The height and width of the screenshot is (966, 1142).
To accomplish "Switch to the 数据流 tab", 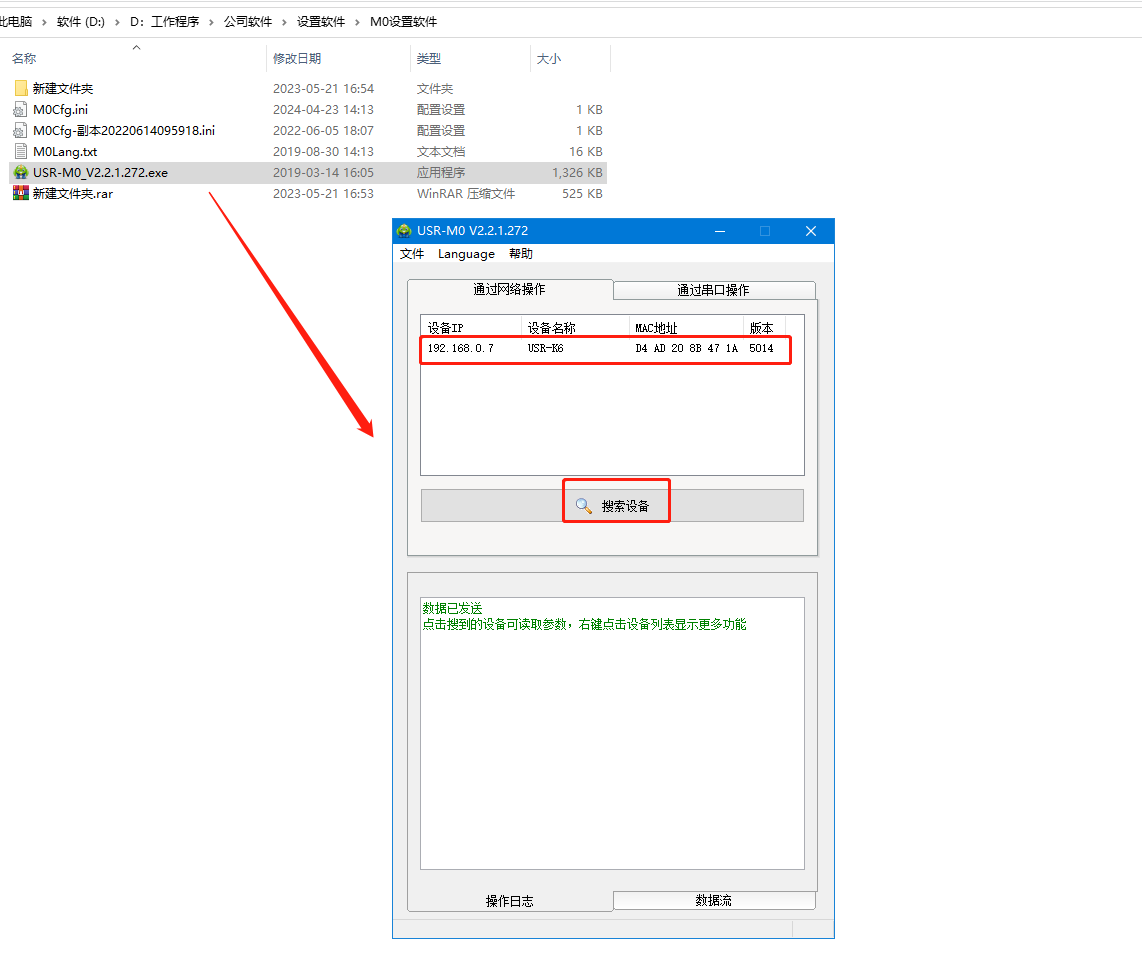I will [713, 900].
